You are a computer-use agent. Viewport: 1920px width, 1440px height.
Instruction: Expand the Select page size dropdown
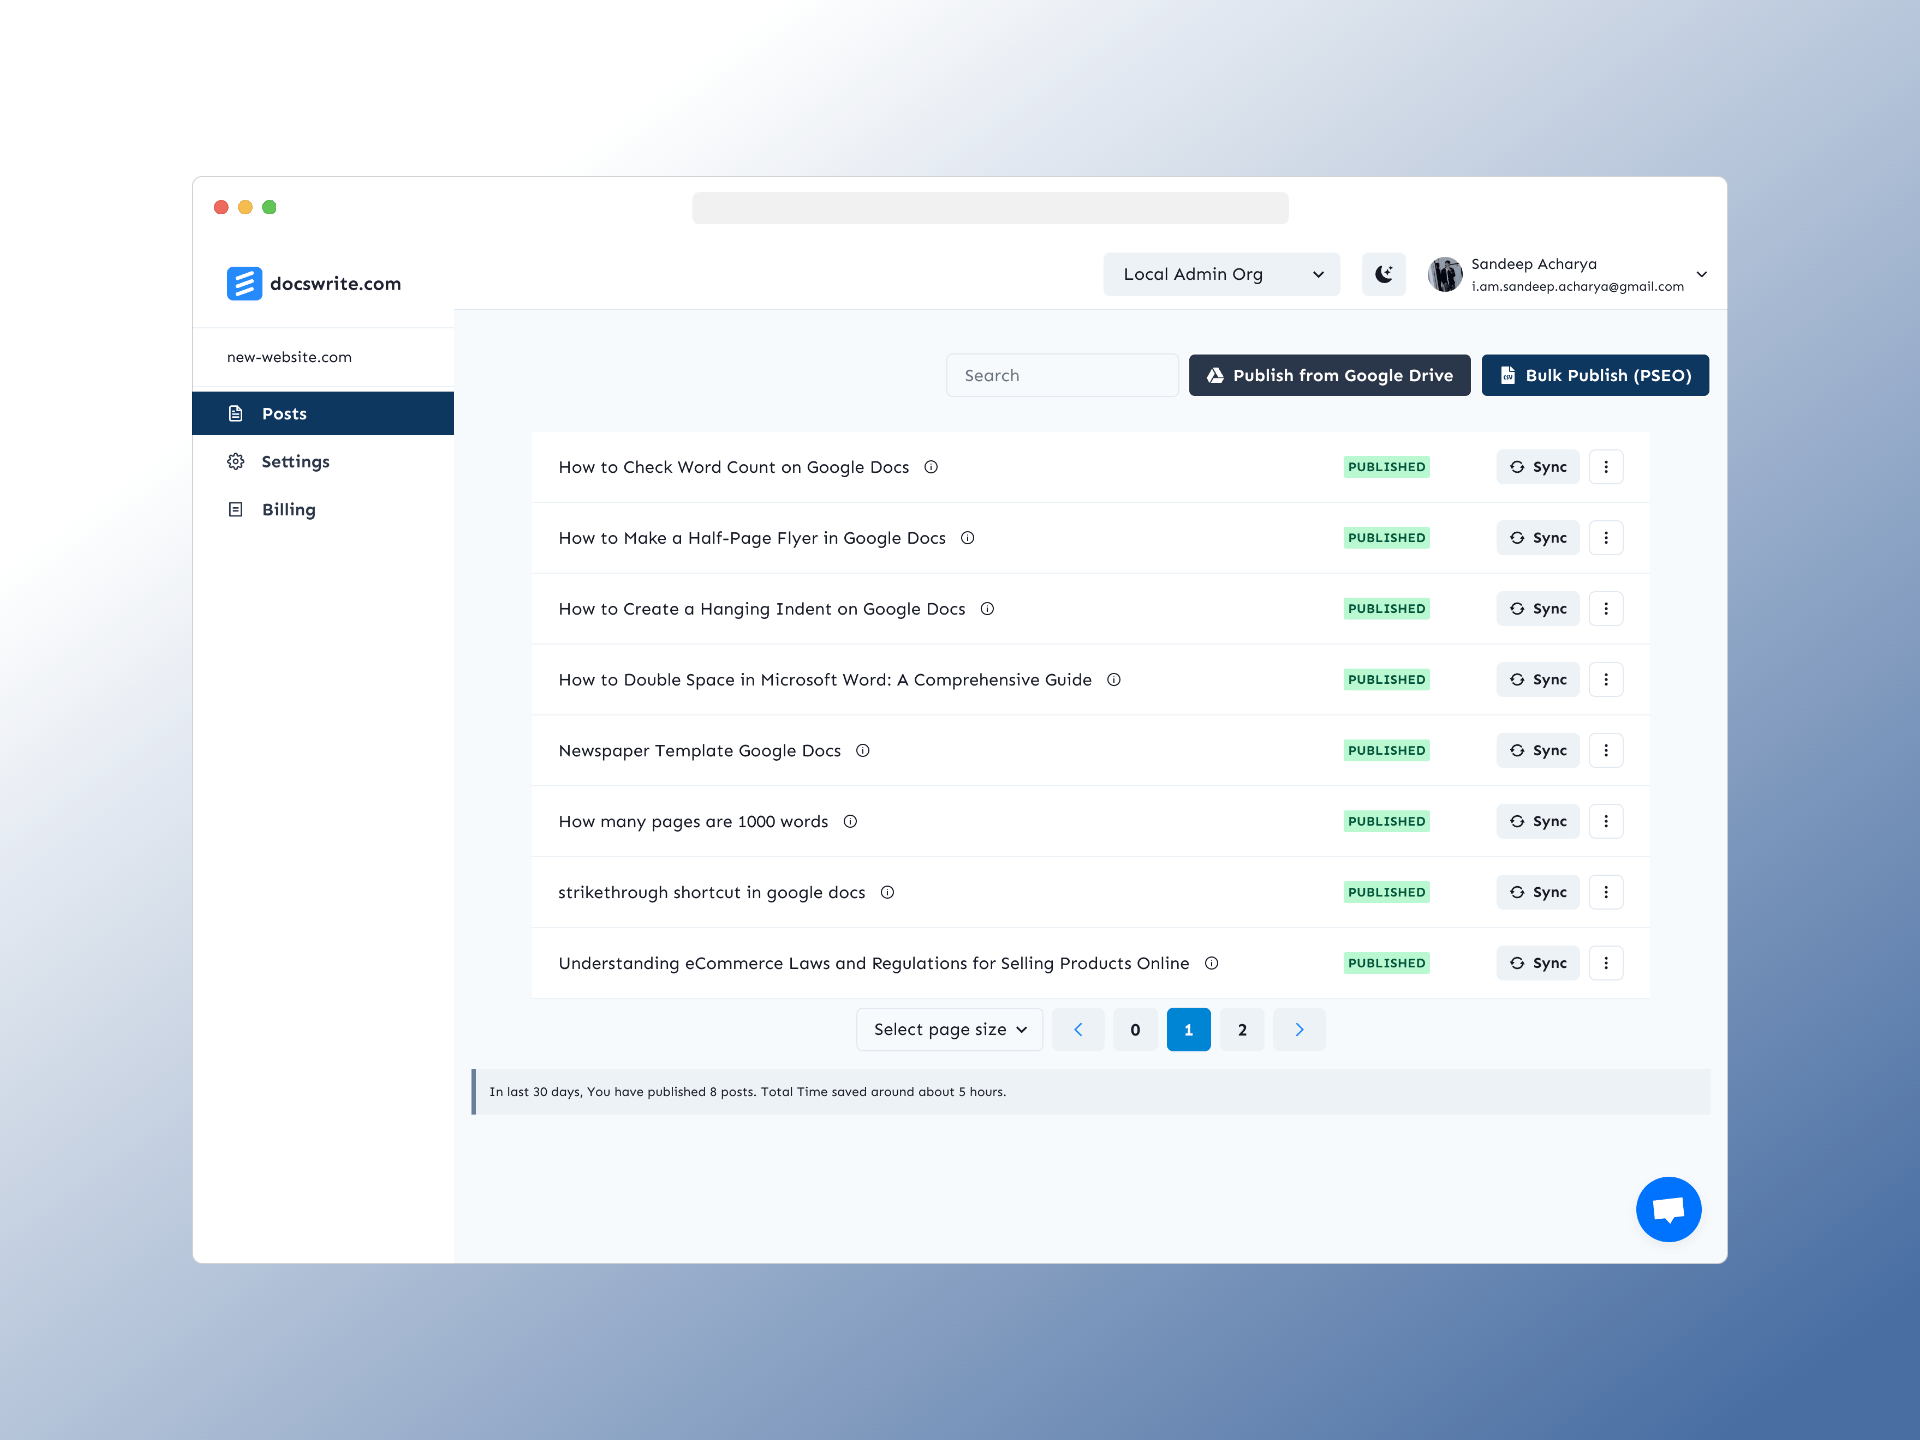tap(948, 1029)
